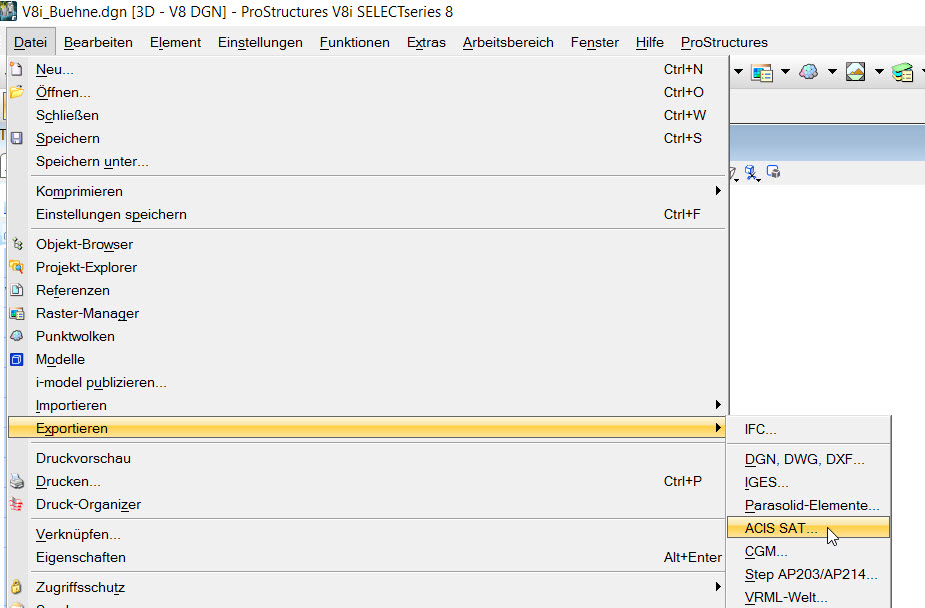This screenshot has width=925, height=608.
Task: Click the image picture toolbar icon
Action: (x=855, y=72)
